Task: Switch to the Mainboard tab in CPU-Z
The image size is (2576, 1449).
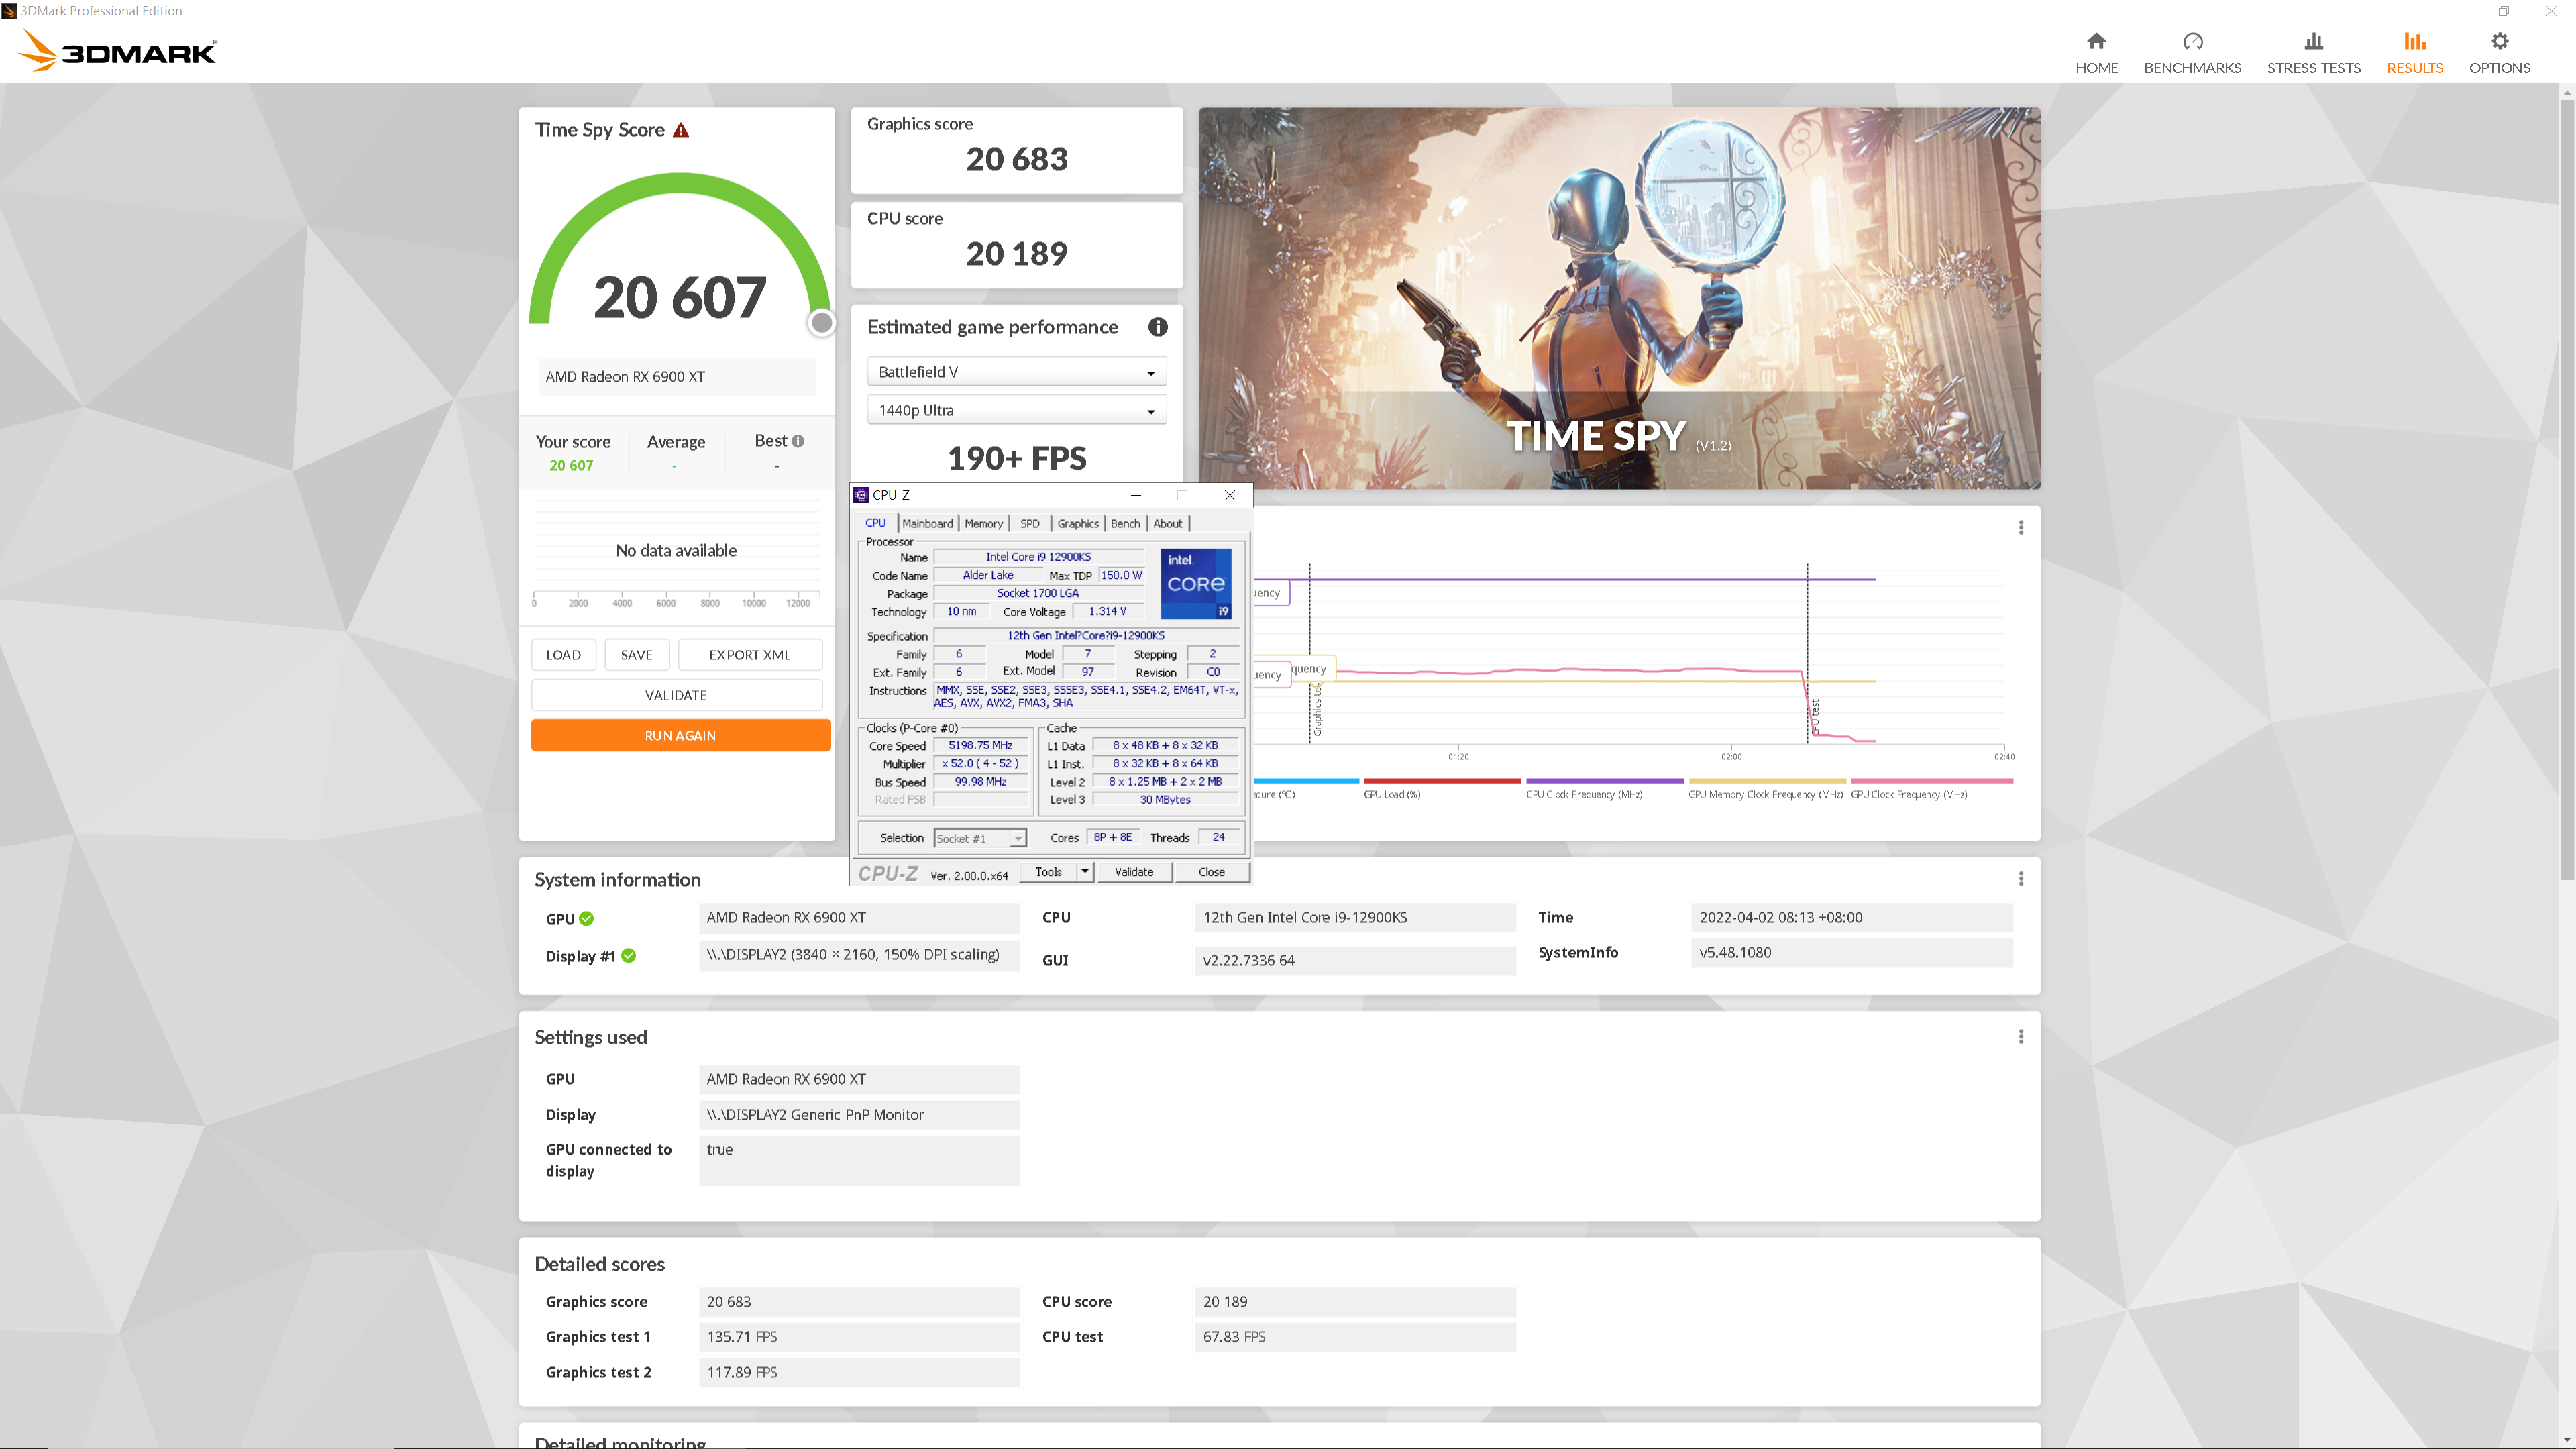Action: pos(927,523)
